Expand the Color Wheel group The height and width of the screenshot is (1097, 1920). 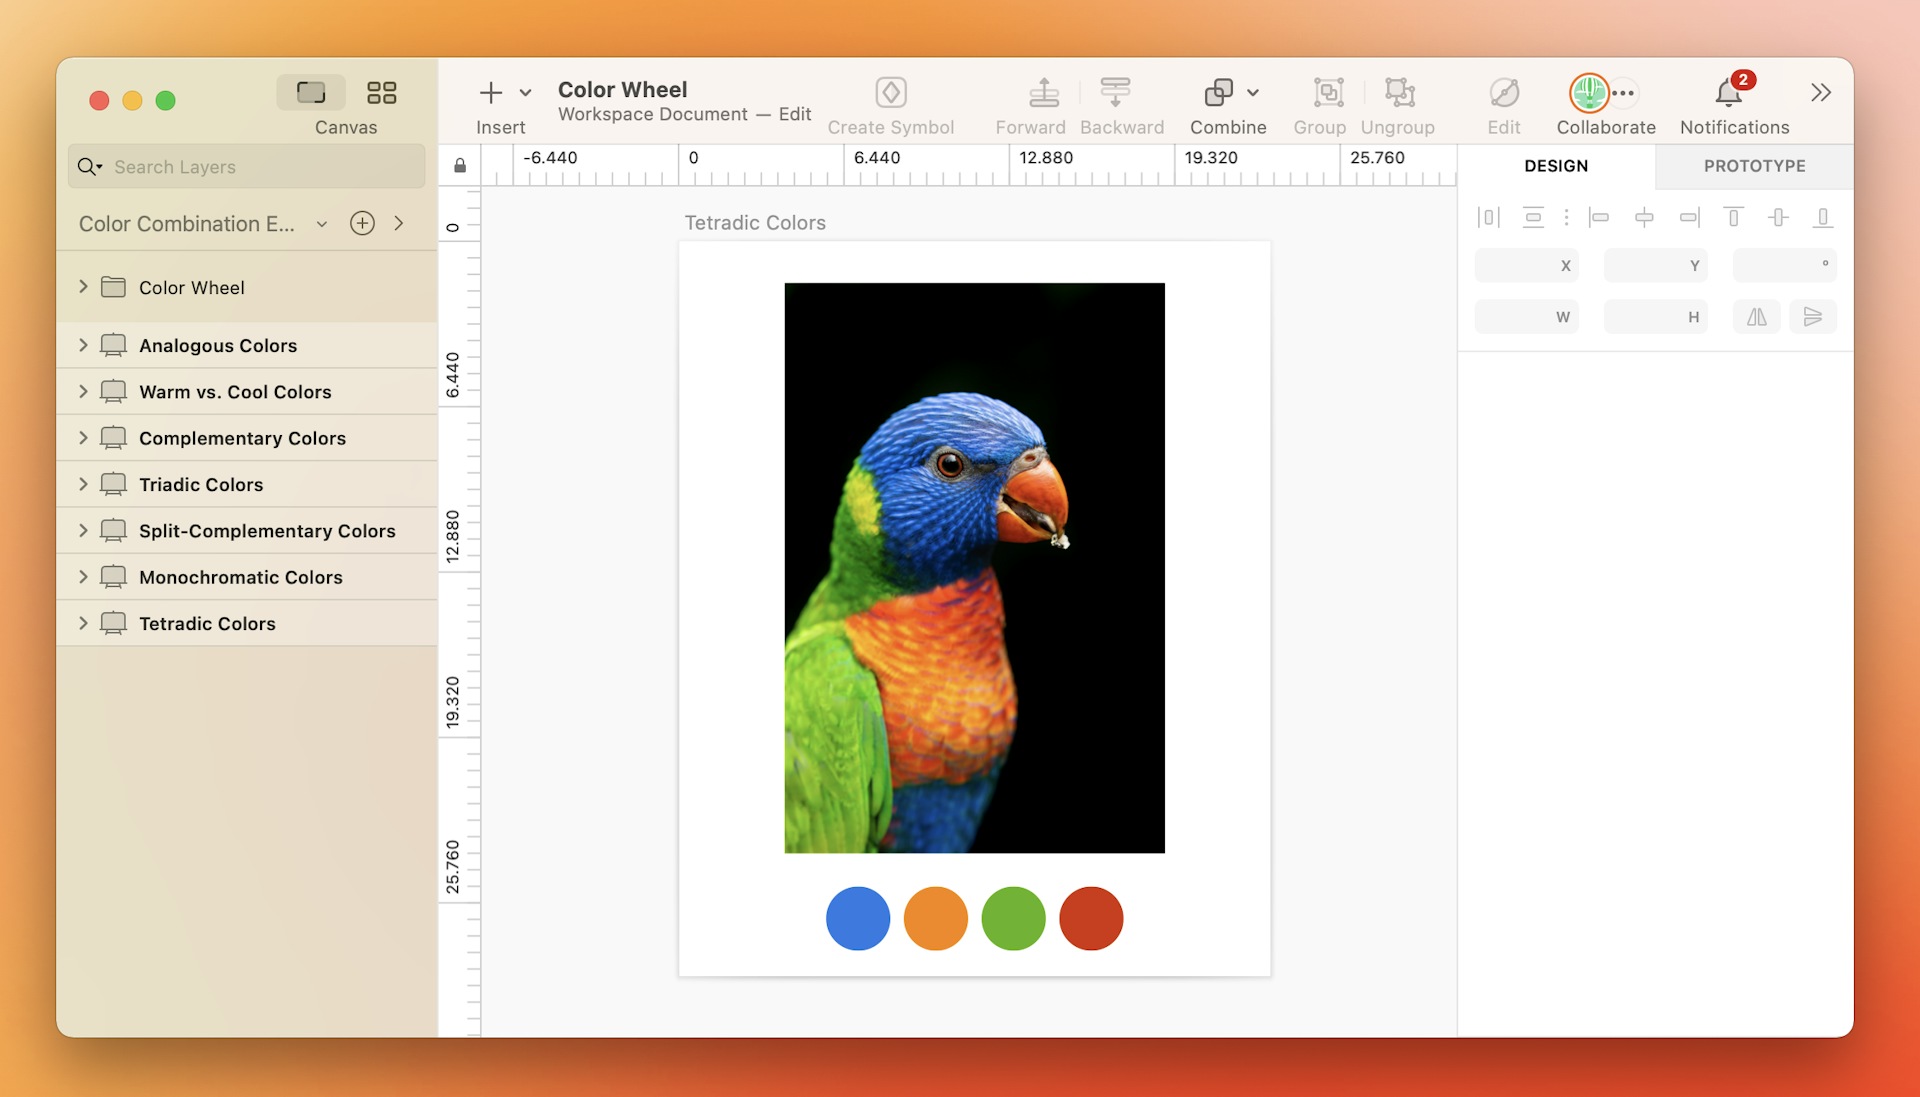point(83,287)
